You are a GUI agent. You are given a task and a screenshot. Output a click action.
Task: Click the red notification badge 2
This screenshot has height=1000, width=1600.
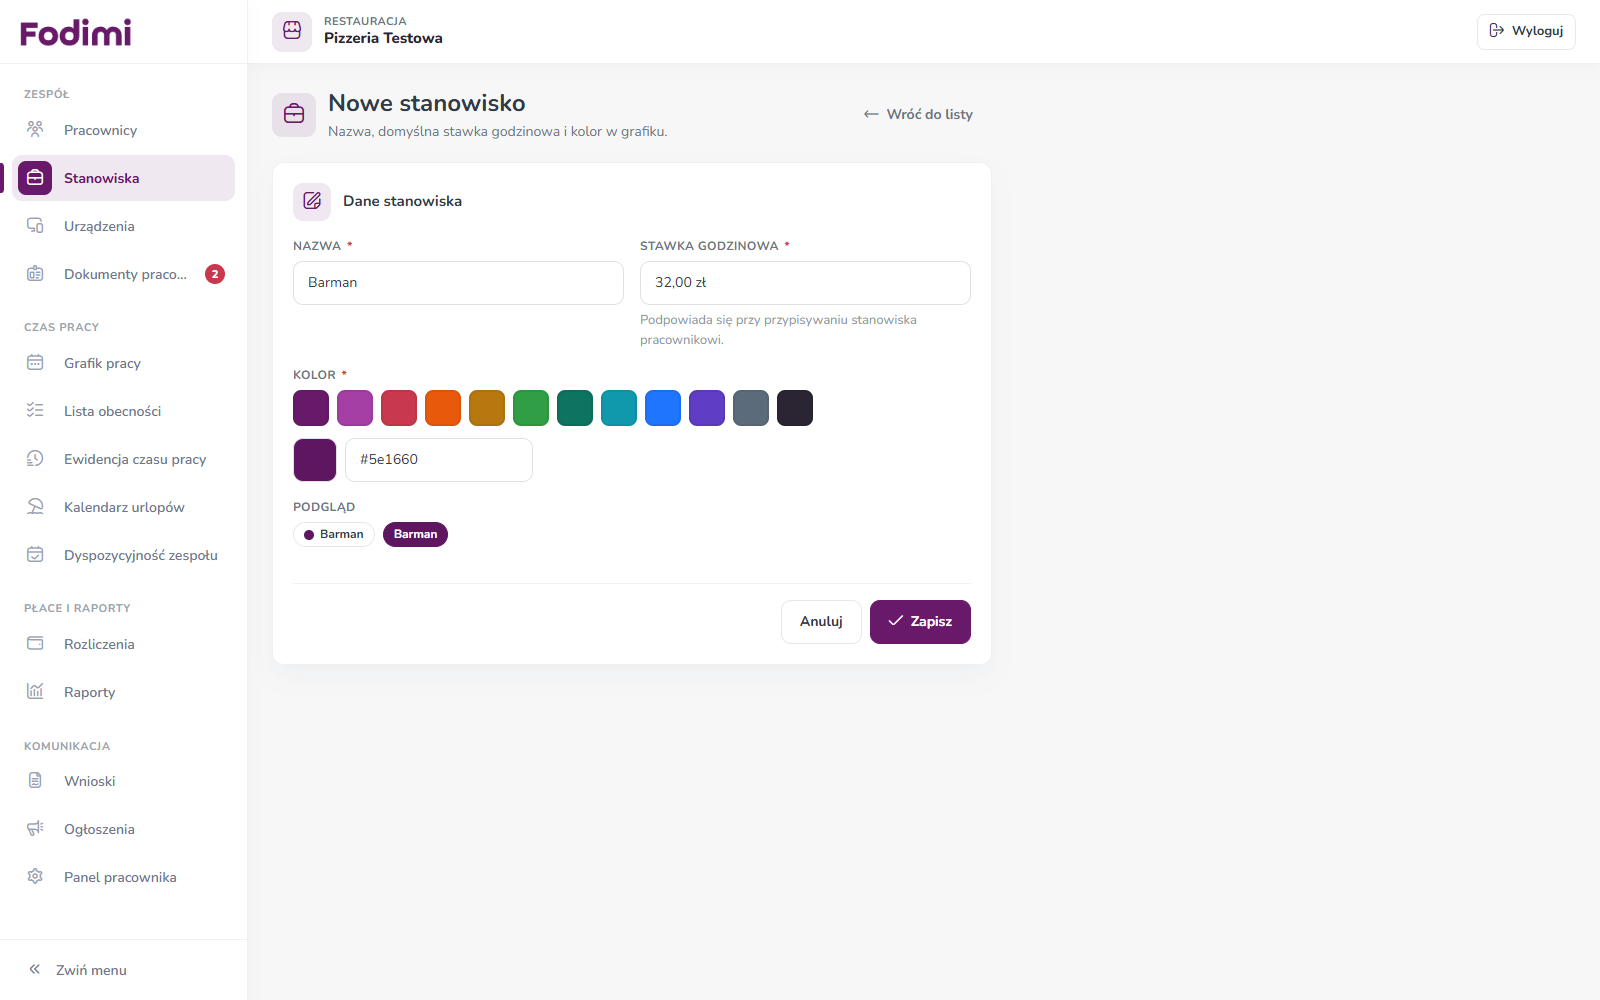[x=215, y=274]
